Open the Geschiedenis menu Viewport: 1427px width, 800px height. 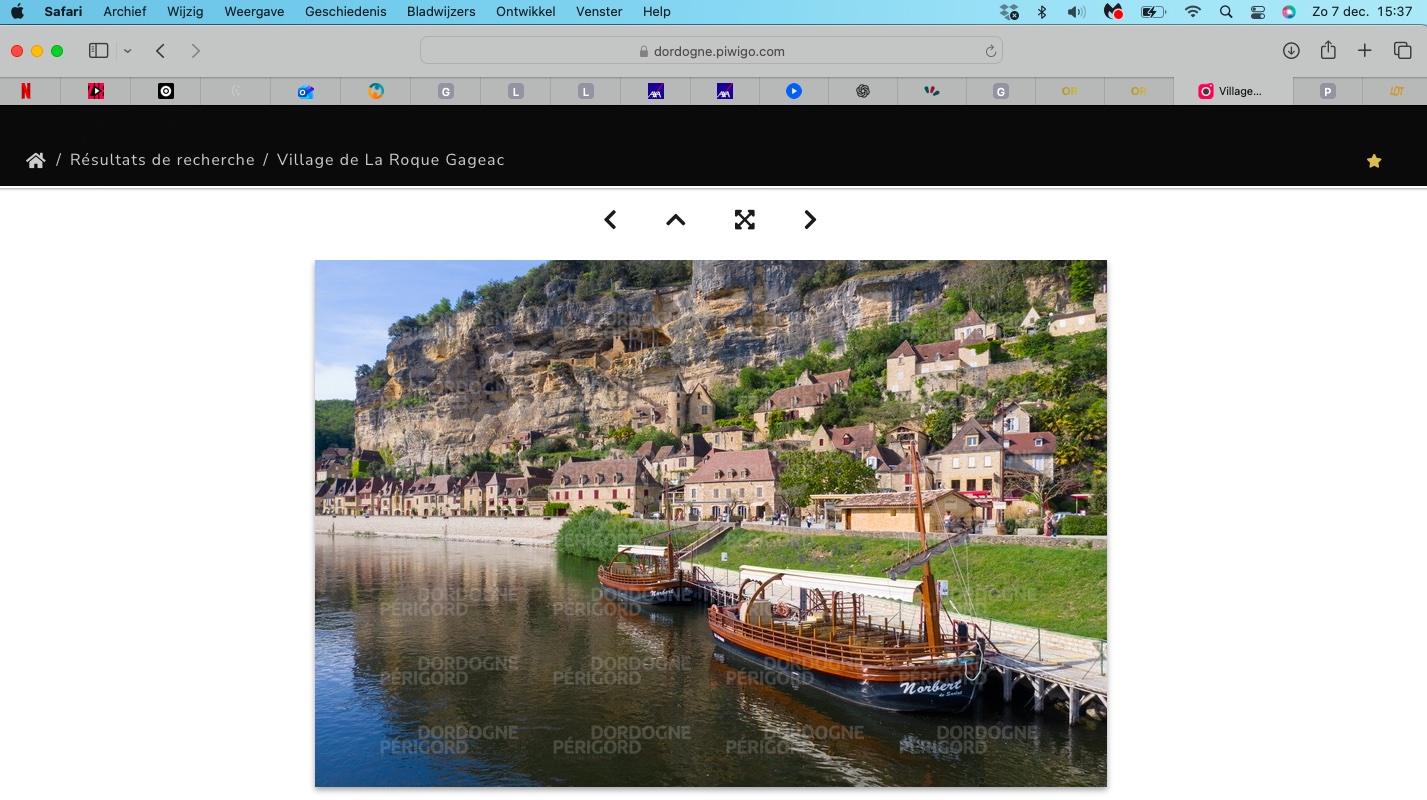pos(345,11)
